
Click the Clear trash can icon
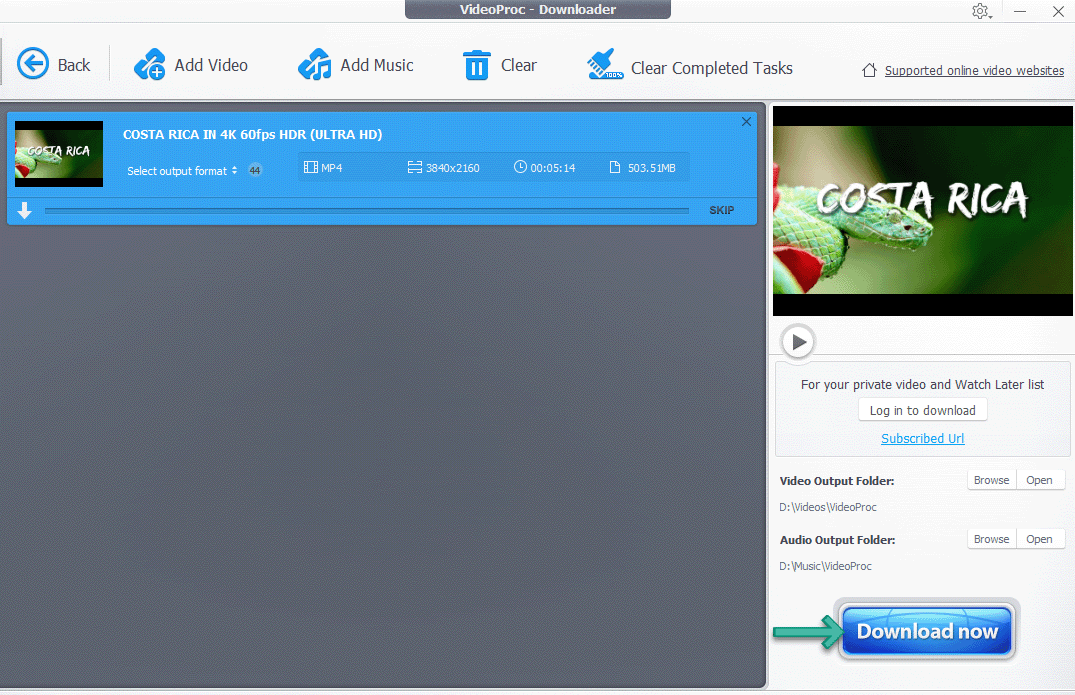(476, 65)
